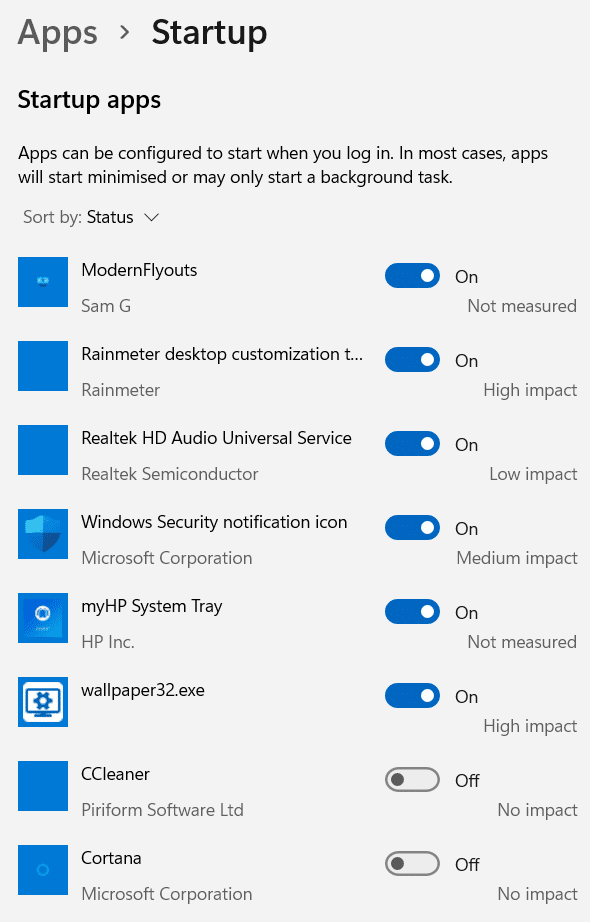
Task: Enable CCleaner startup toggle
Action: [x=412, y=780]
